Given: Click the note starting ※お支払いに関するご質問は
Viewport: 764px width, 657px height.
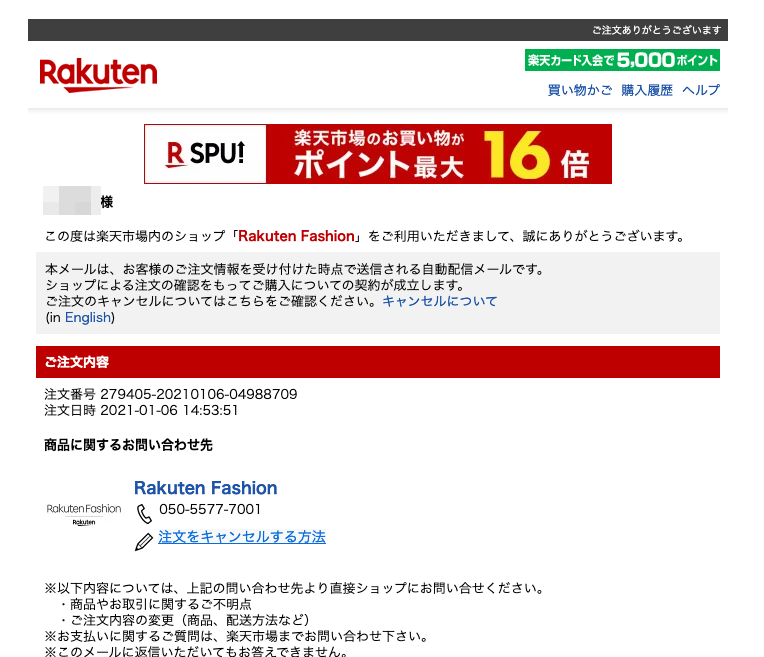Looking at the screenshot, I should (237, 637).
